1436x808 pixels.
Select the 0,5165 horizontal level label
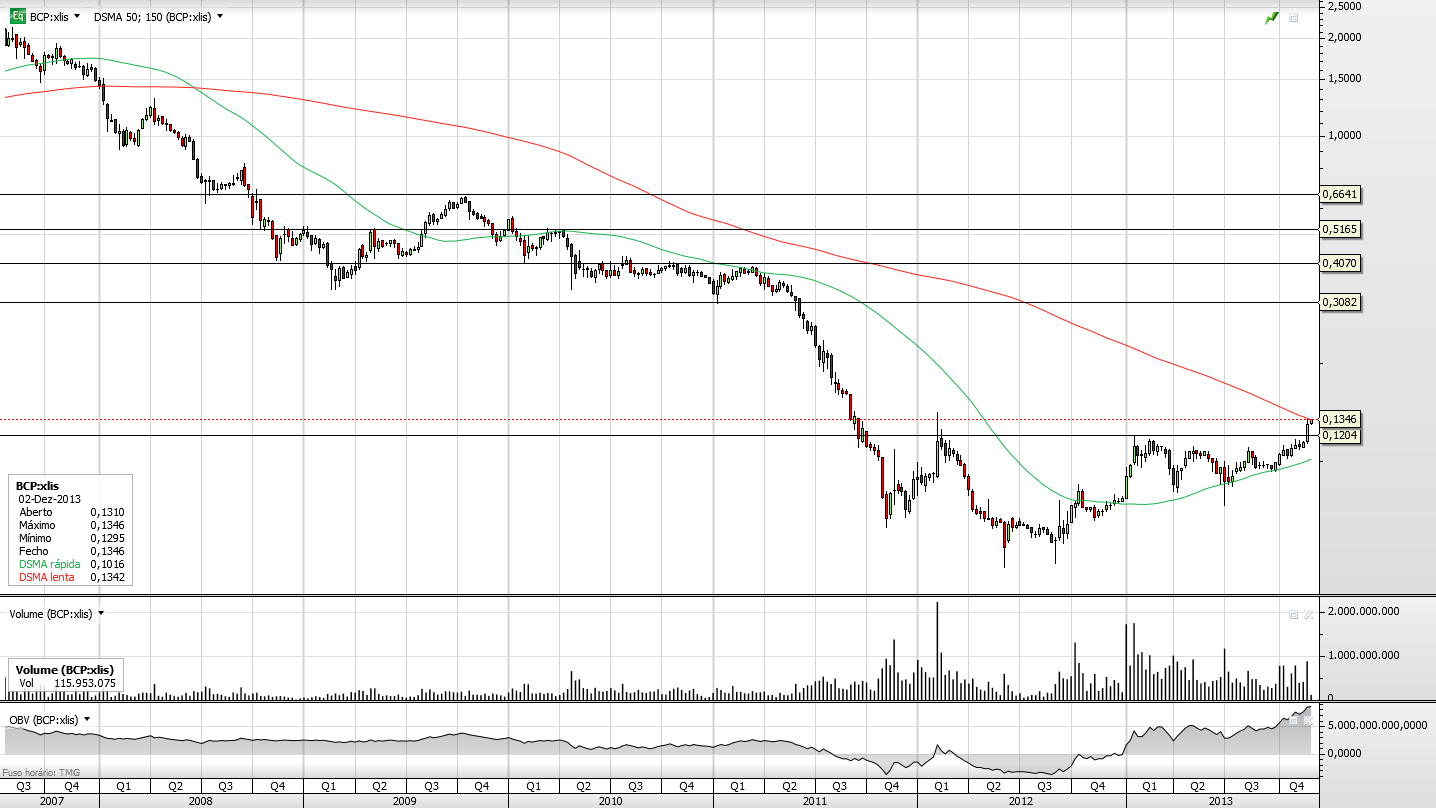1340,229
